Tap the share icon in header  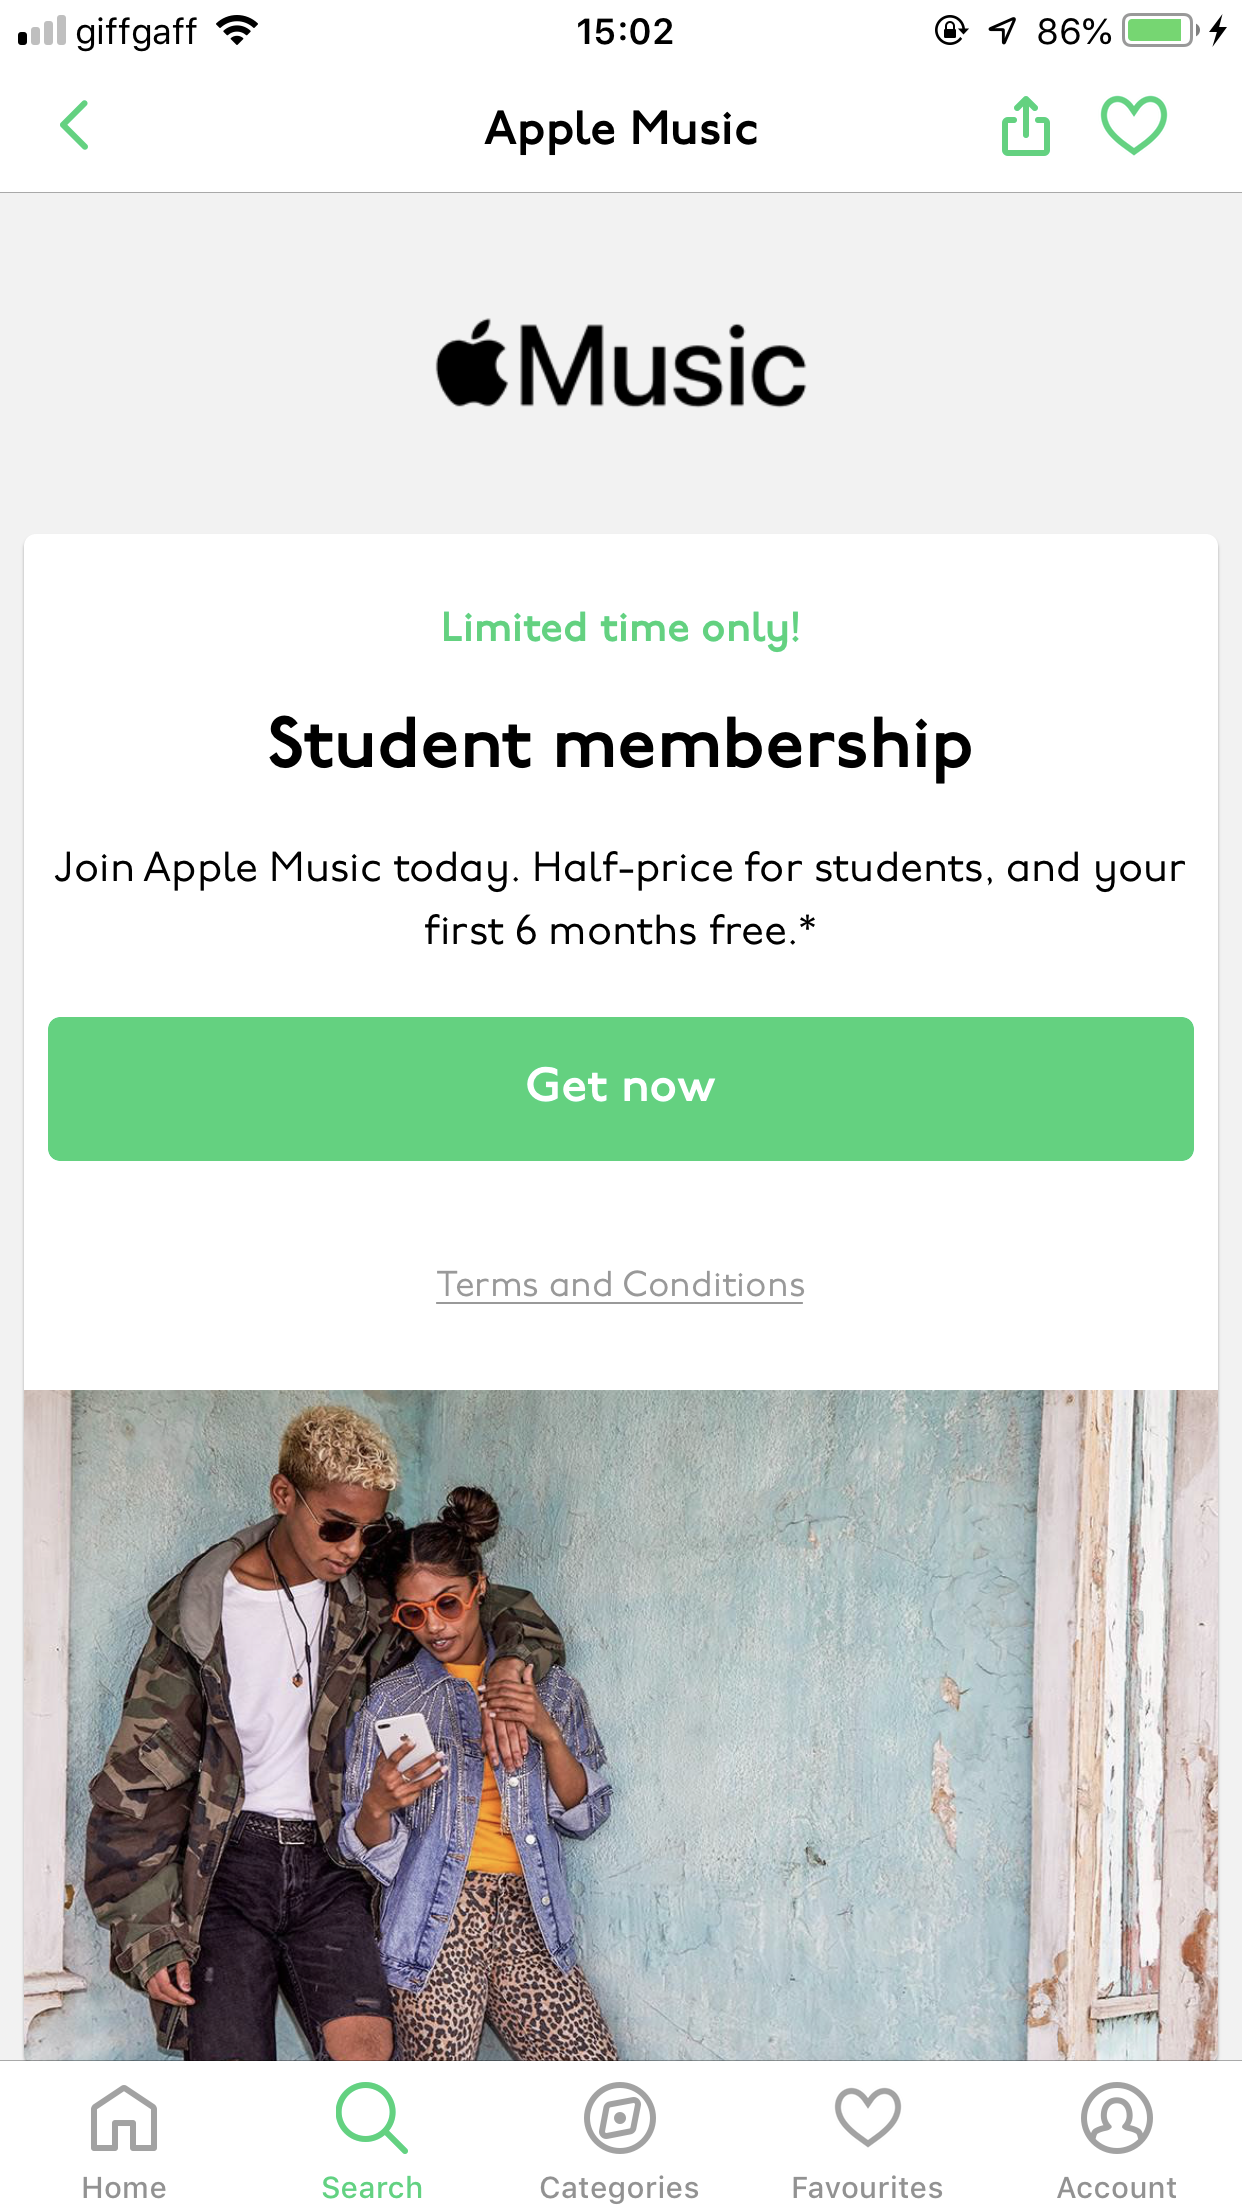click(x=1026, y=126)
